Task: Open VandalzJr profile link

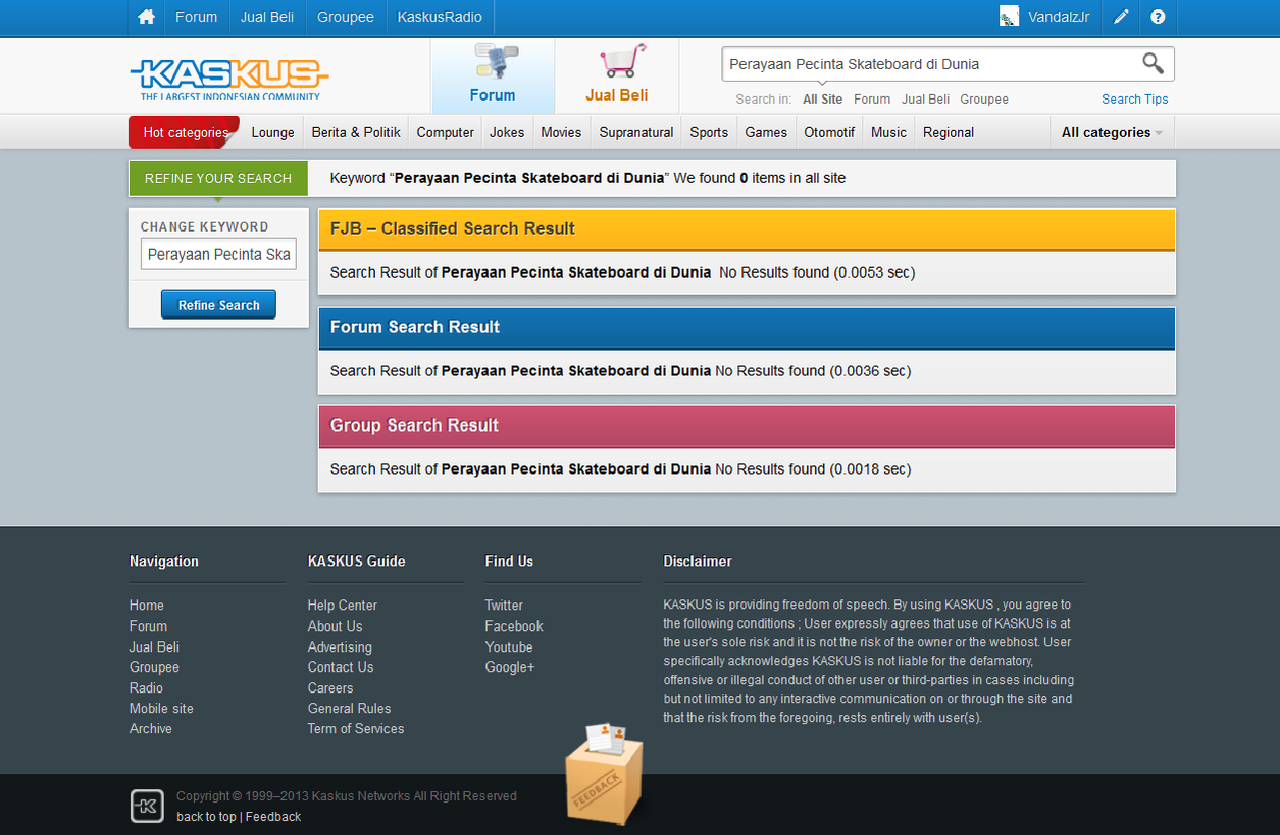Action: [x=1059, y=17]
